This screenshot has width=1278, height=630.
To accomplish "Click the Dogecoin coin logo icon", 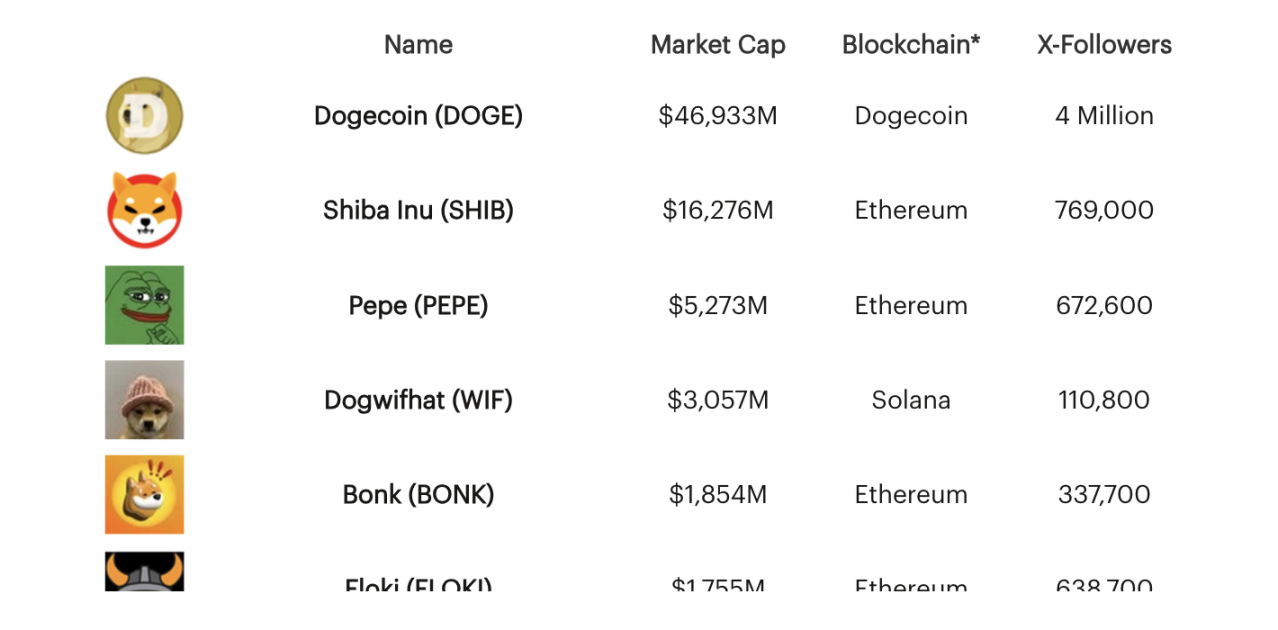I will pos(144,116).
